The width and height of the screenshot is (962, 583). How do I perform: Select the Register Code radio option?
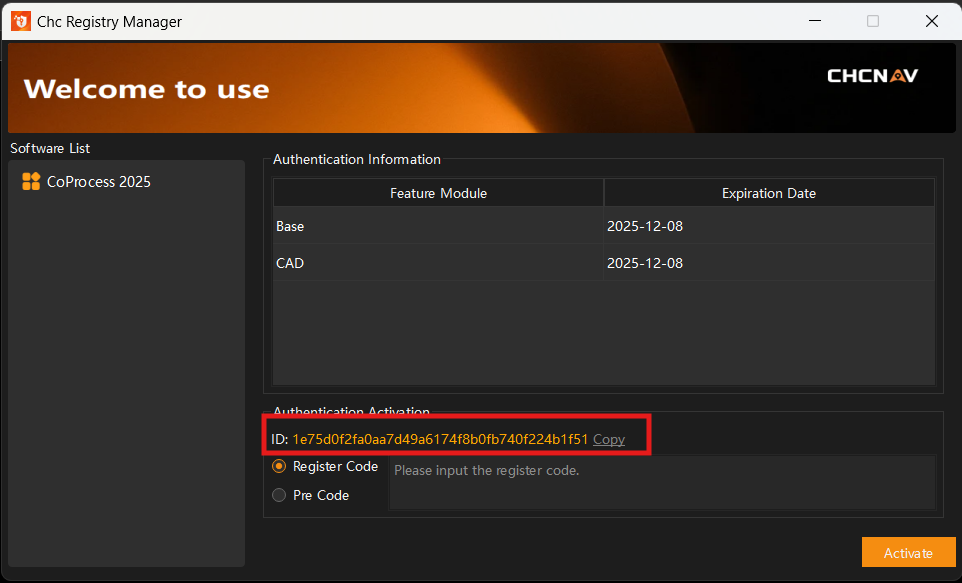tap(280, 467)
